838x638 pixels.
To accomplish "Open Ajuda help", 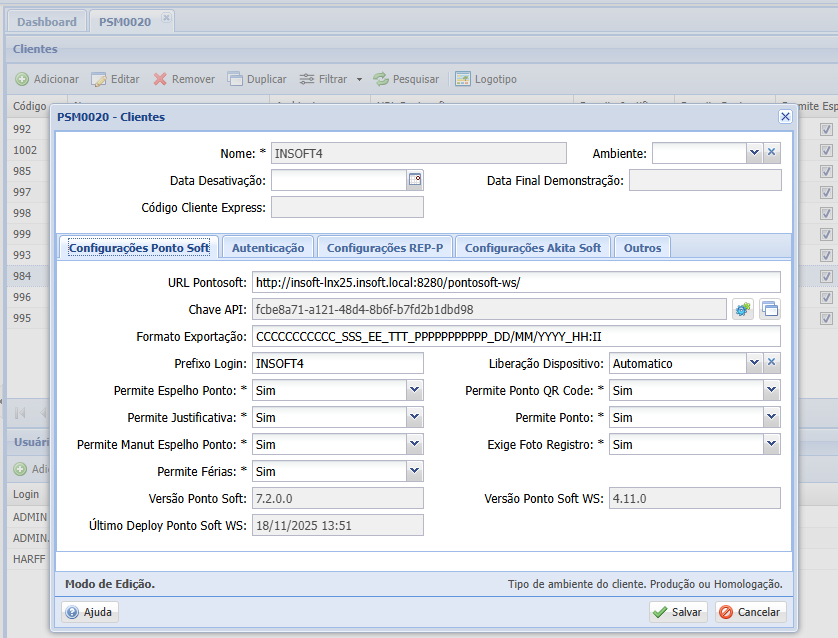I will [90, 612].
